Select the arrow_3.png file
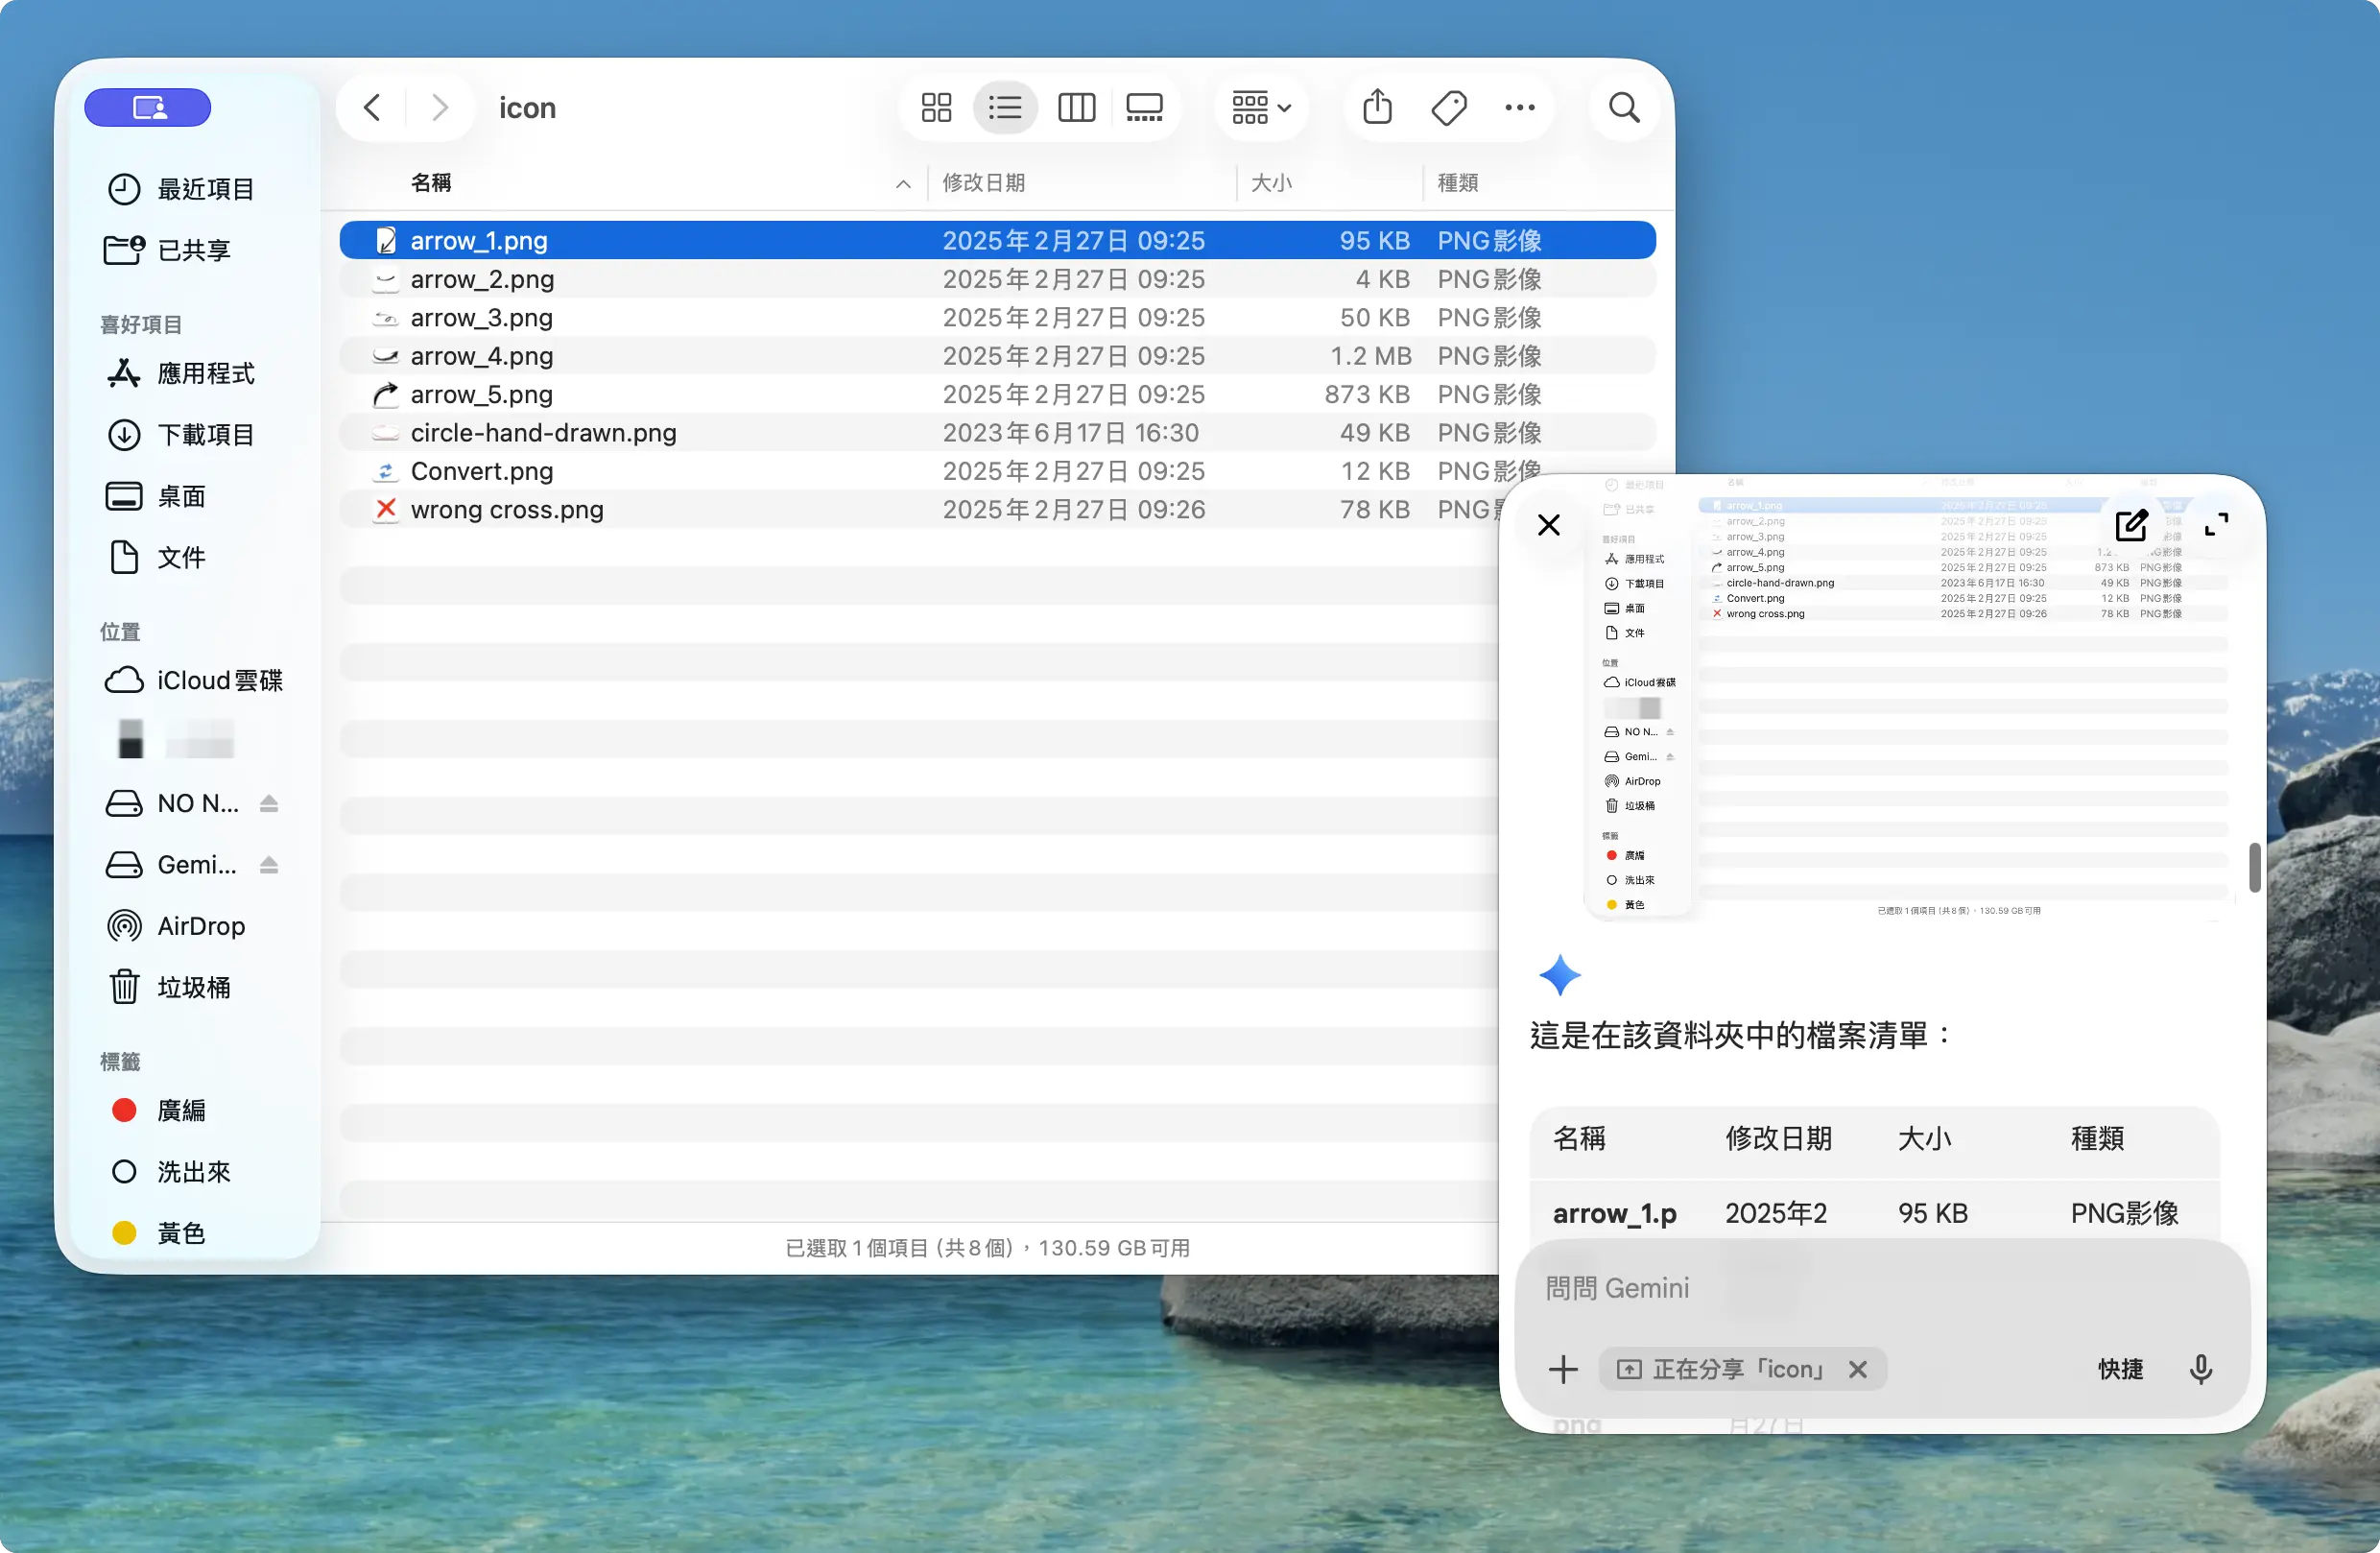The height and width of the screenshot is (1553, 2380). click(x=997, y=317)
